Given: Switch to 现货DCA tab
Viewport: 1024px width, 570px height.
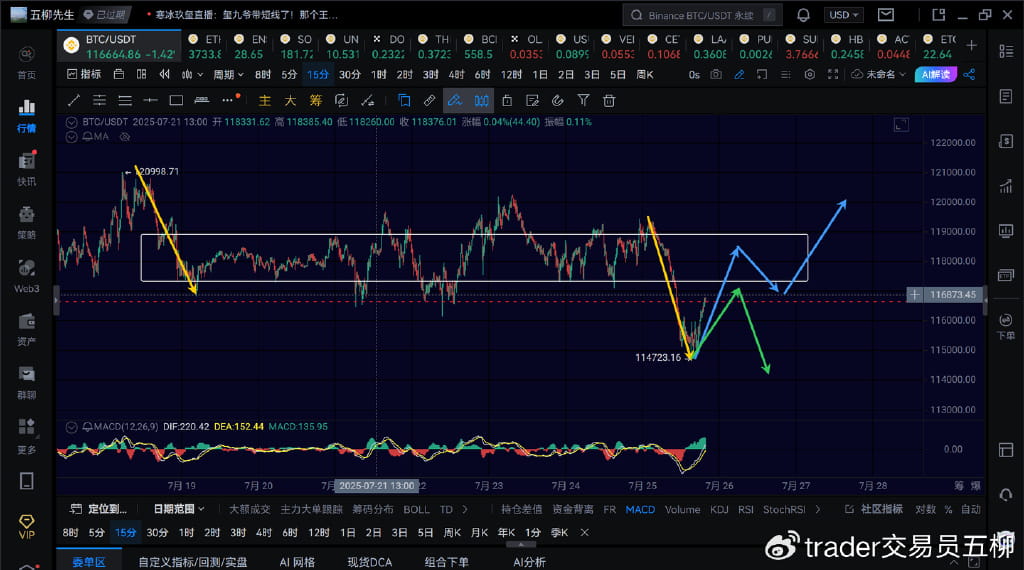Looking at the screenshot, I should [x=370, y=562].
